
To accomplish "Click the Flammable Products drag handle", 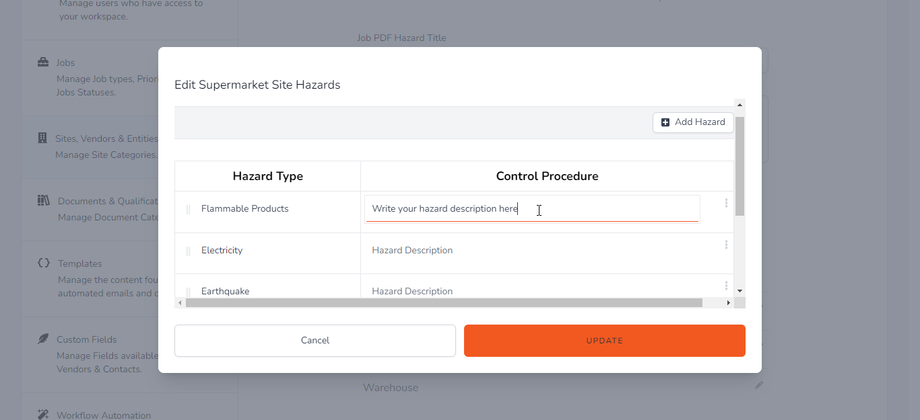I will [x=188, y=210].
